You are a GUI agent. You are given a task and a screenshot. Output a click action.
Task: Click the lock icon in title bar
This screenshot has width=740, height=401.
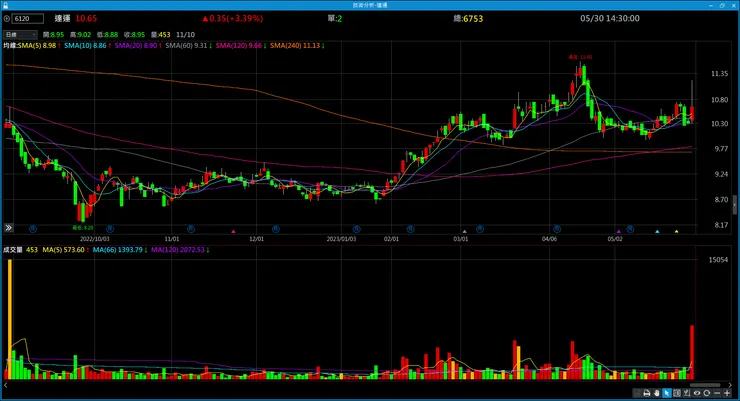click(5, 5)
